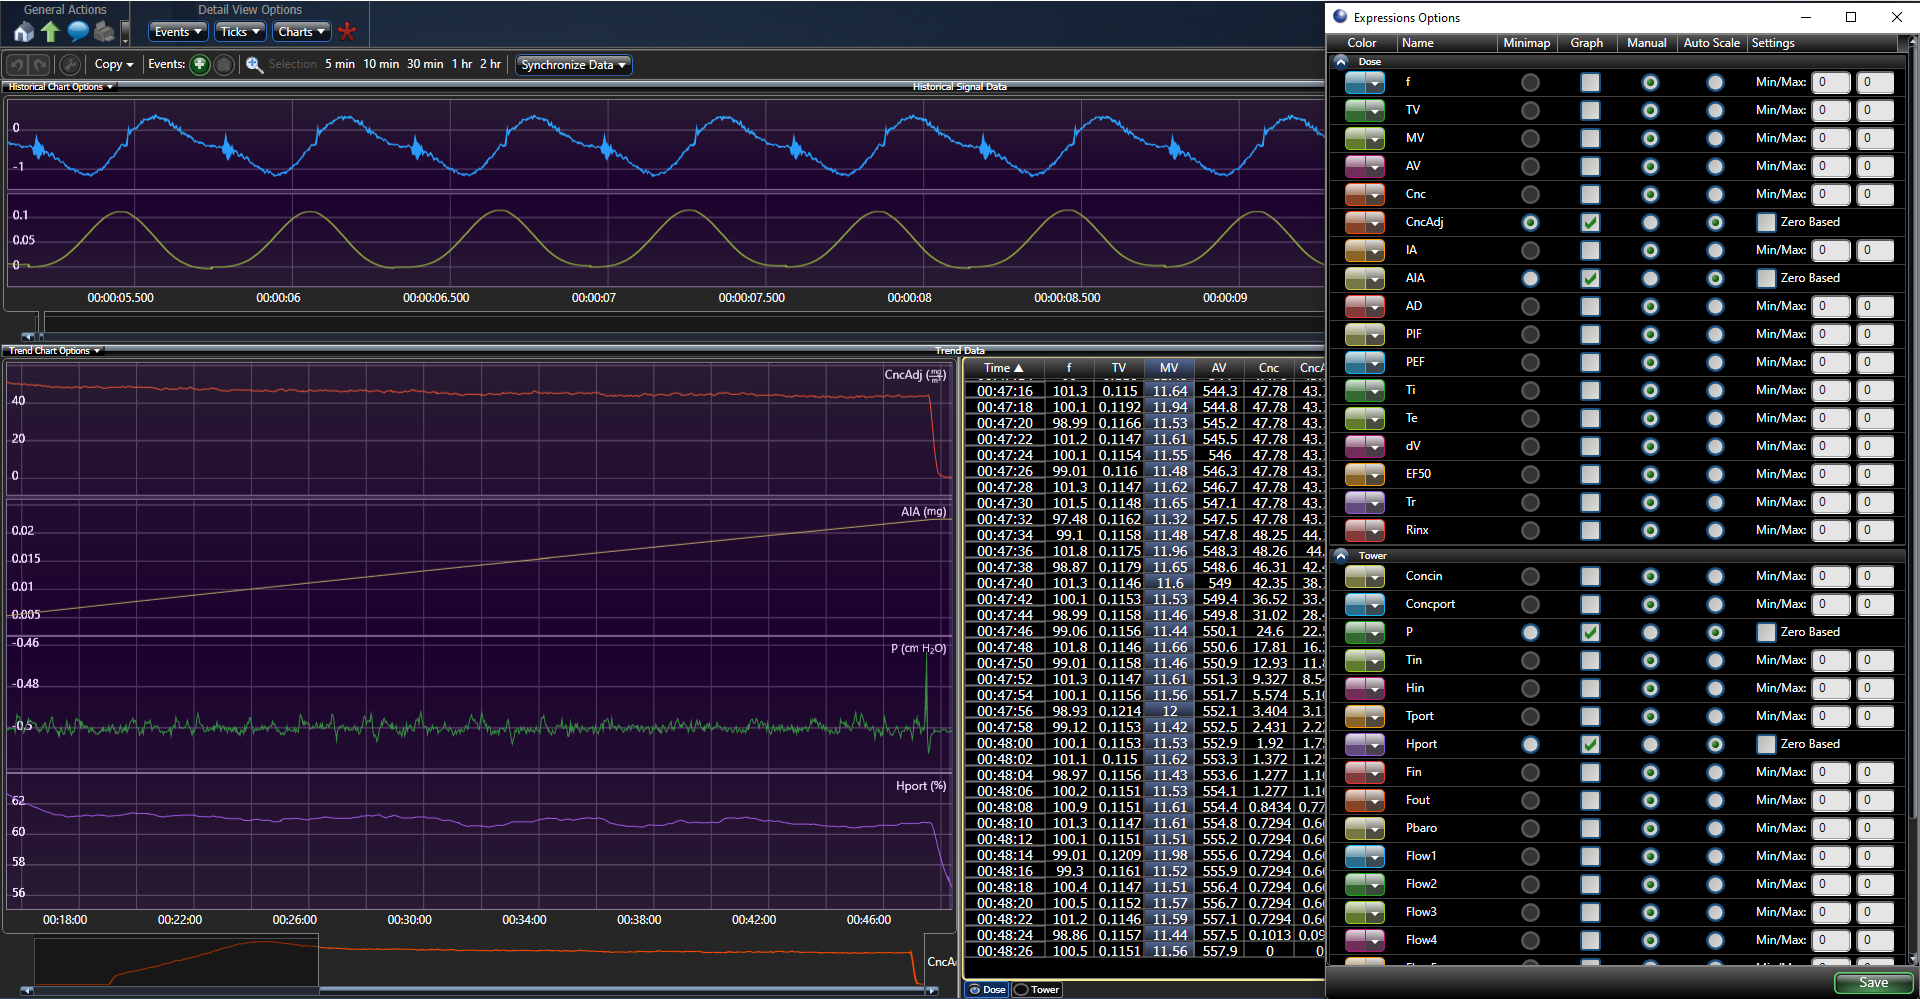Select Auto Scale radio for Cnc

click(1715, 194)
